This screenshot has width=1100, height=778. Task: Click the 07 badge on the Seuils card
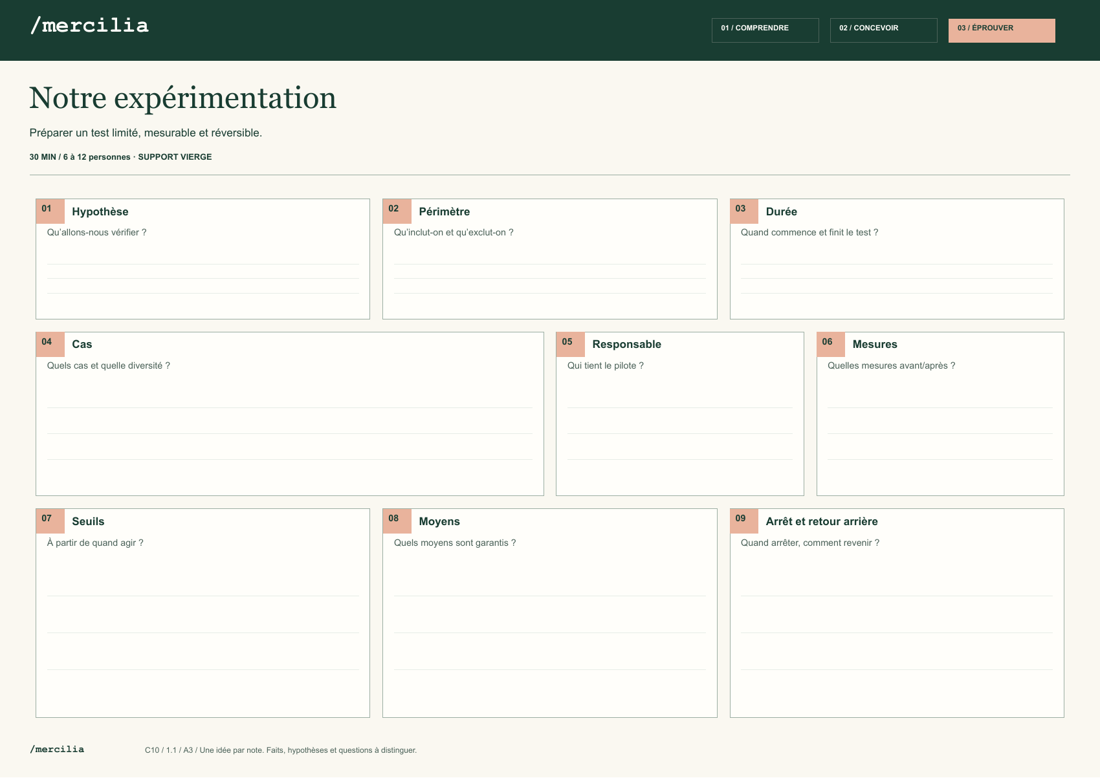pyautogui.click(x=50, y=521)
